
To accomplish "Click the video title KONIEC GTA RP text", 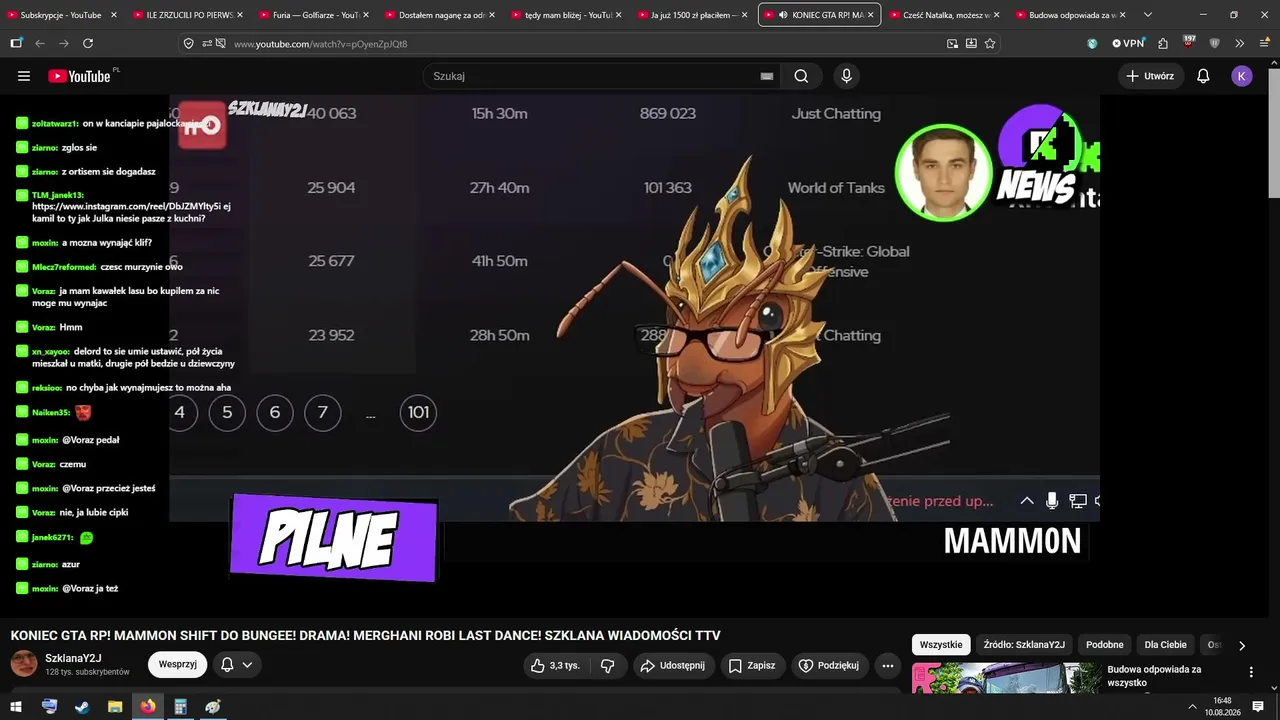I will pos(365,636).
